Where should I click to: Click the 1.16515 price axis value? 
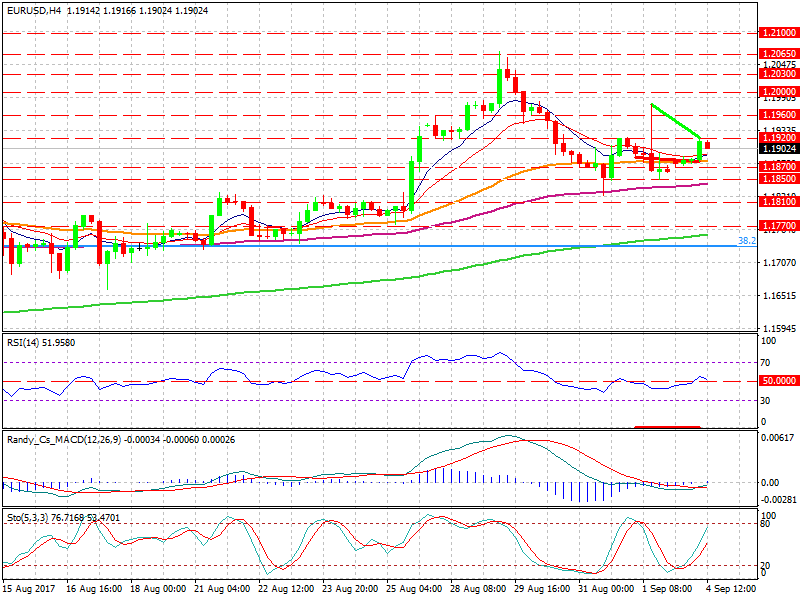click(x=779, y=295)
